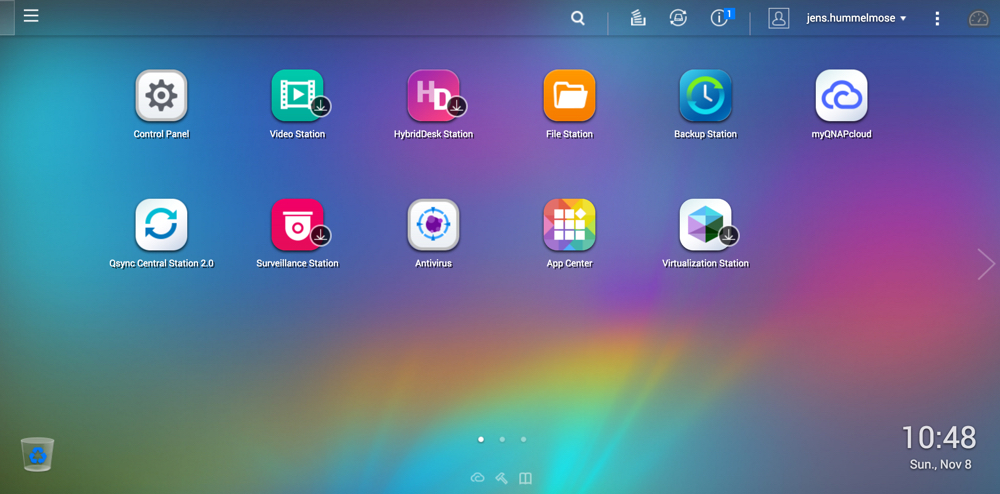The image size is (1000, 494).
Task: Open the three-dot More menu
Action: [937, 18]
